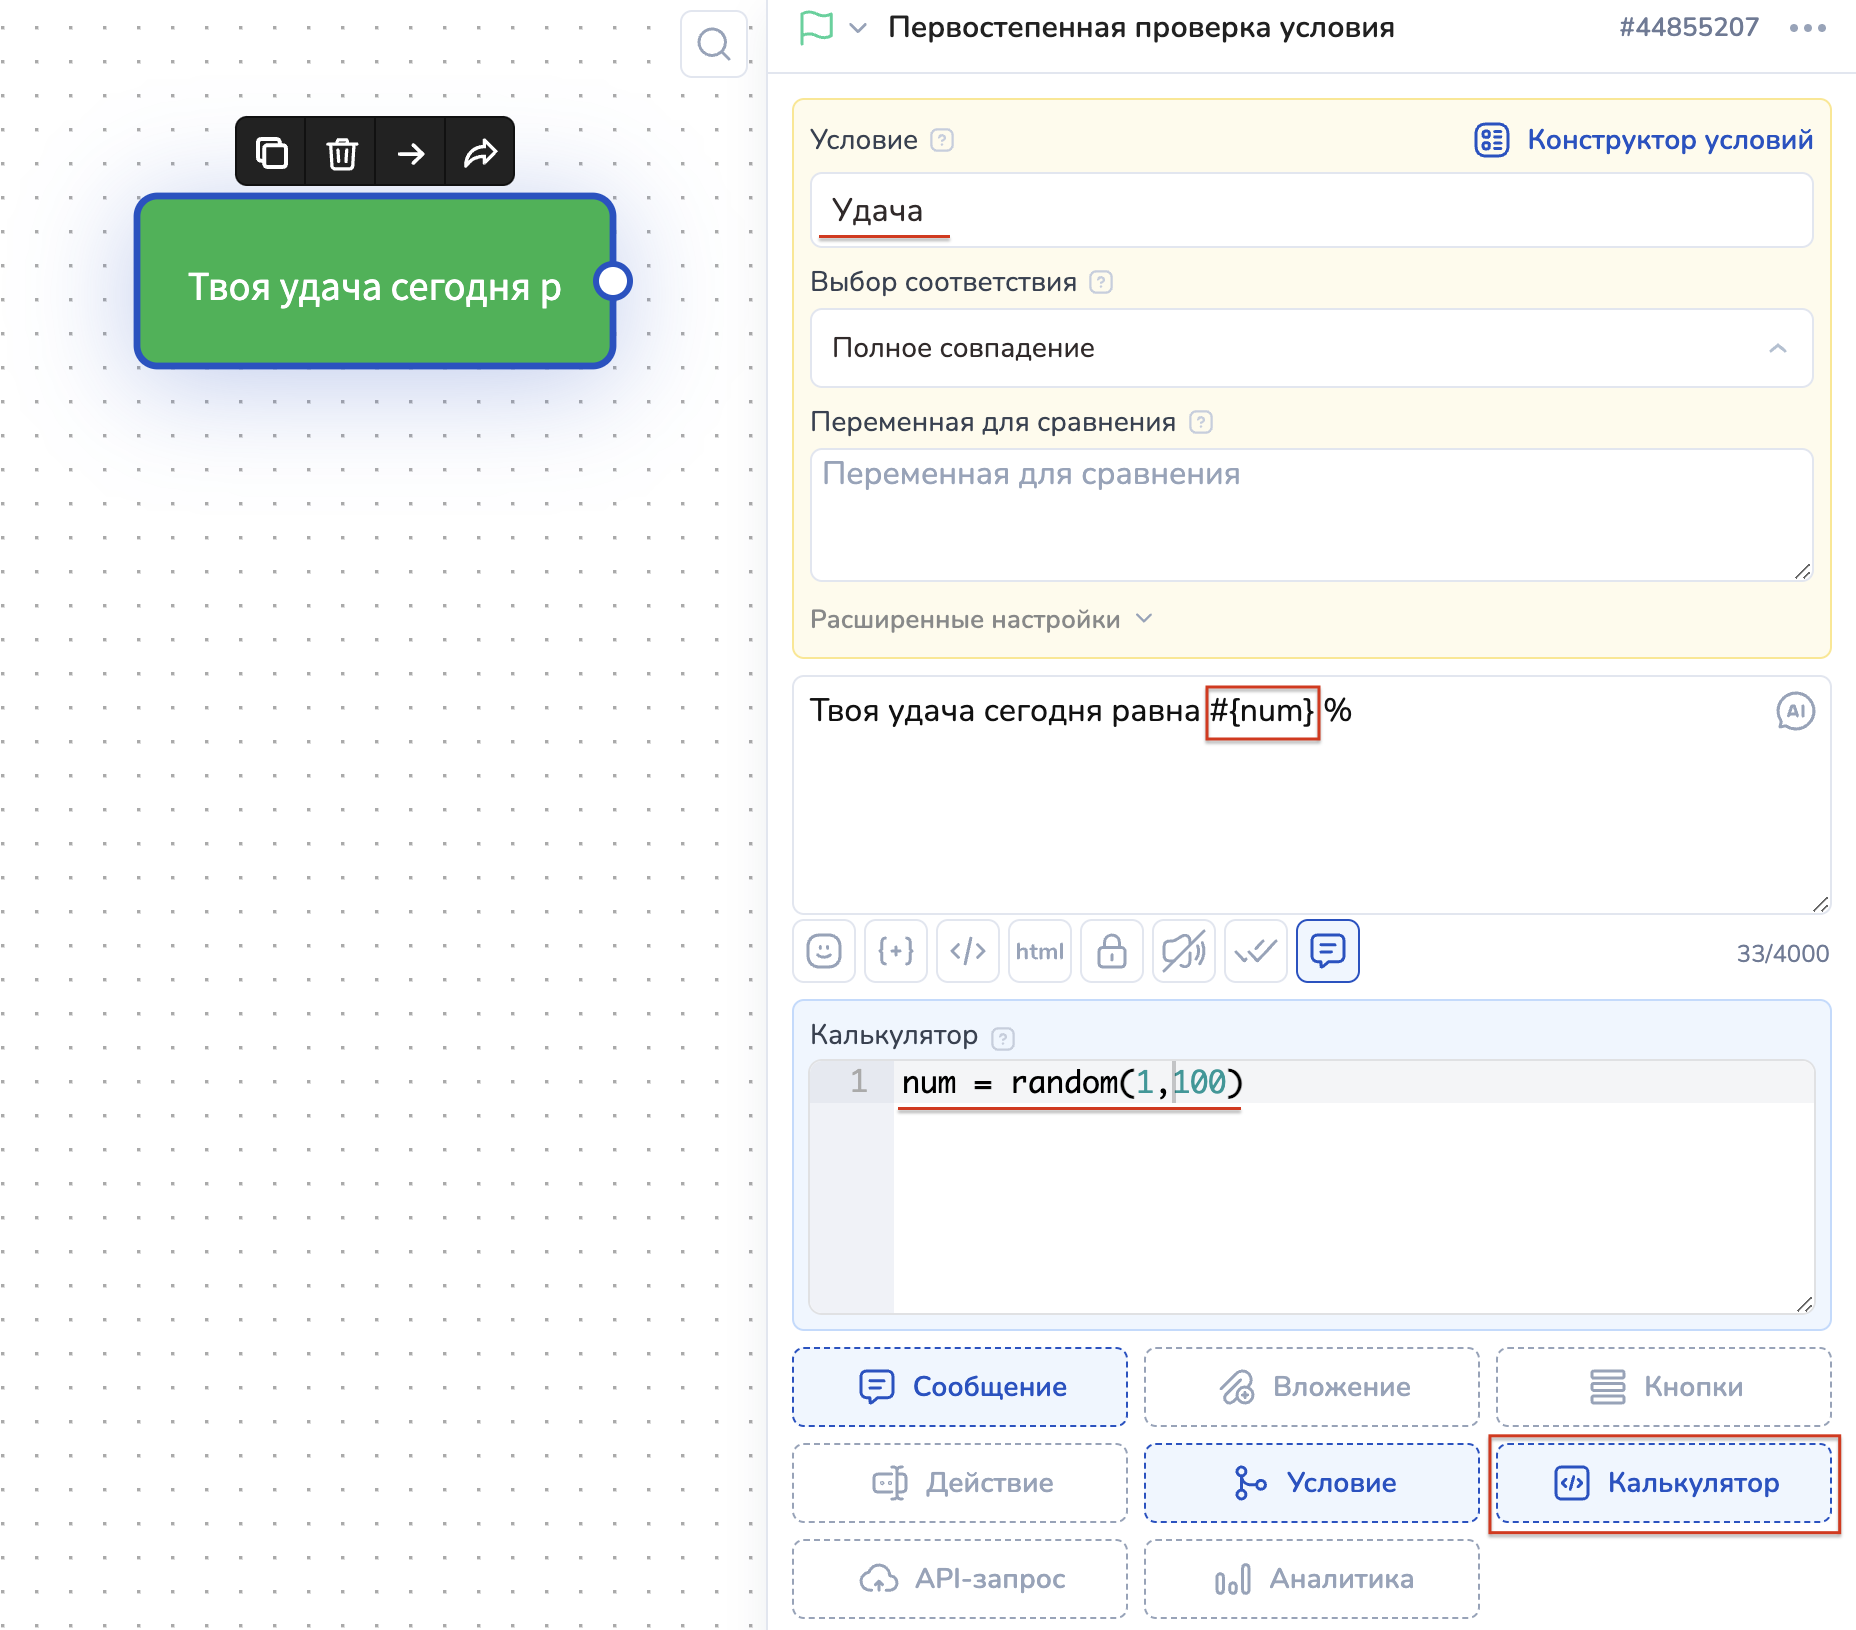Toggle the html mode button
This screenshot has height=1630, width=1856.
point(1040,951)
